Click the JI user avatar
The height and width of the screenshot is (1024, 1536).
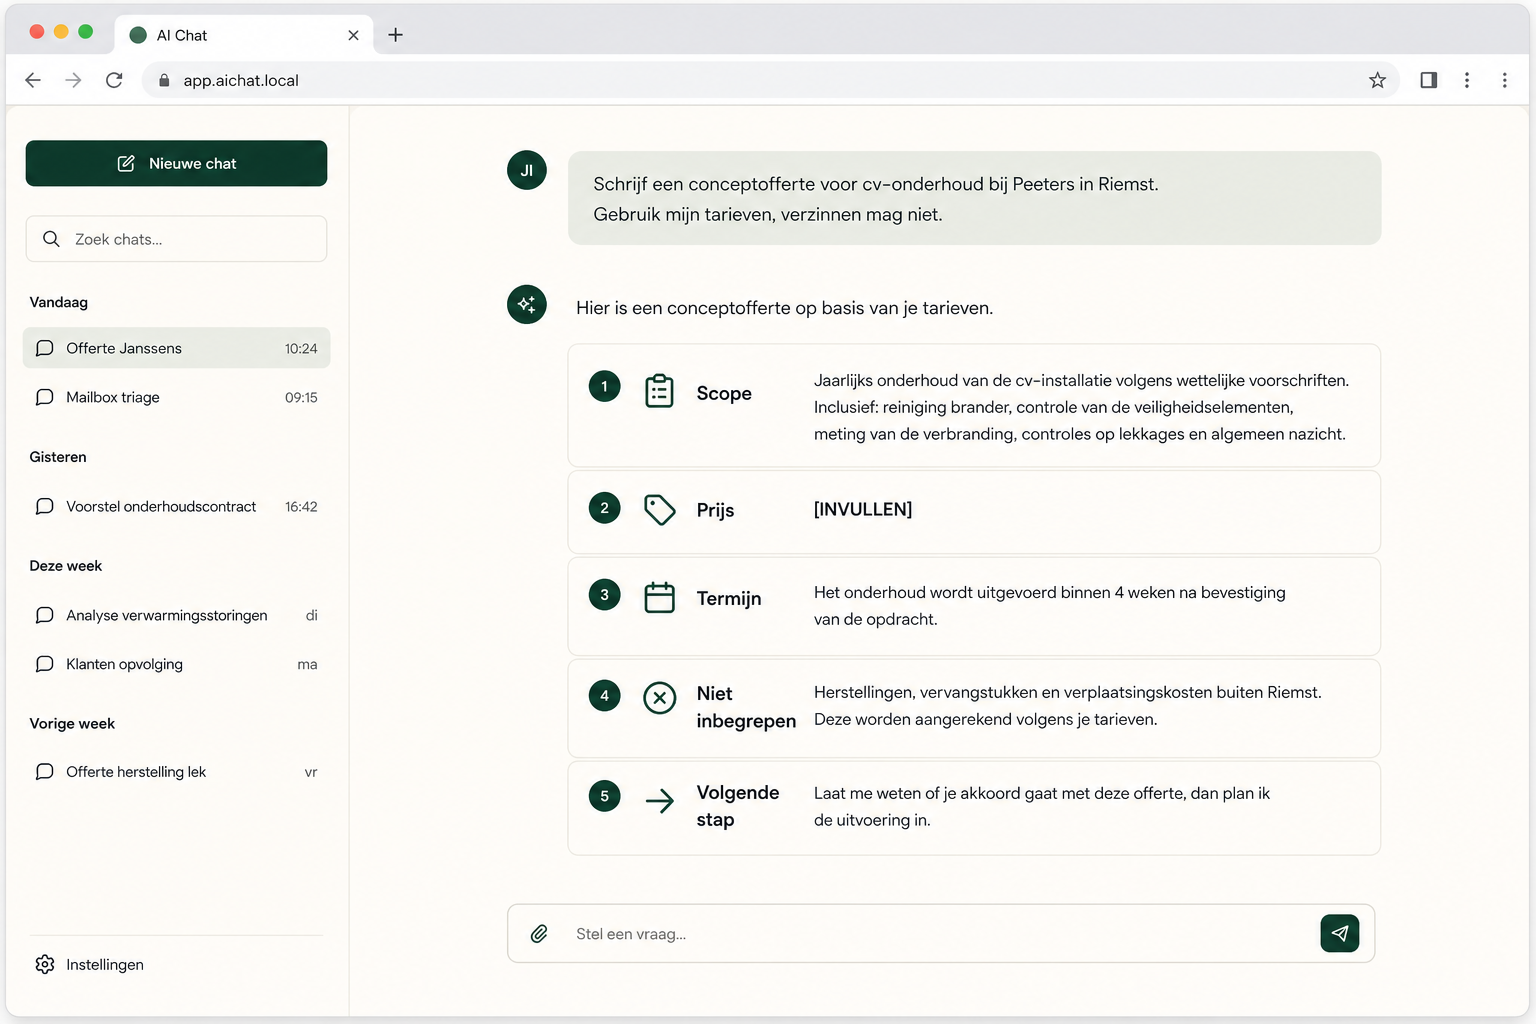point(527,170)
